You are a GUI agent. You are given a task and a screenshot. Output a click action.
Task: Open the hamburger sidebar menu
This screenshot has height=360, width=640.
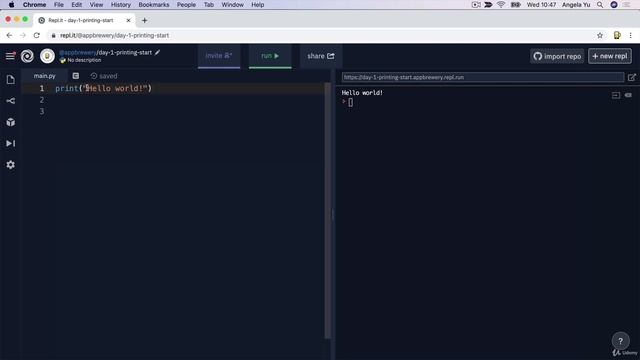coord(10,56)
